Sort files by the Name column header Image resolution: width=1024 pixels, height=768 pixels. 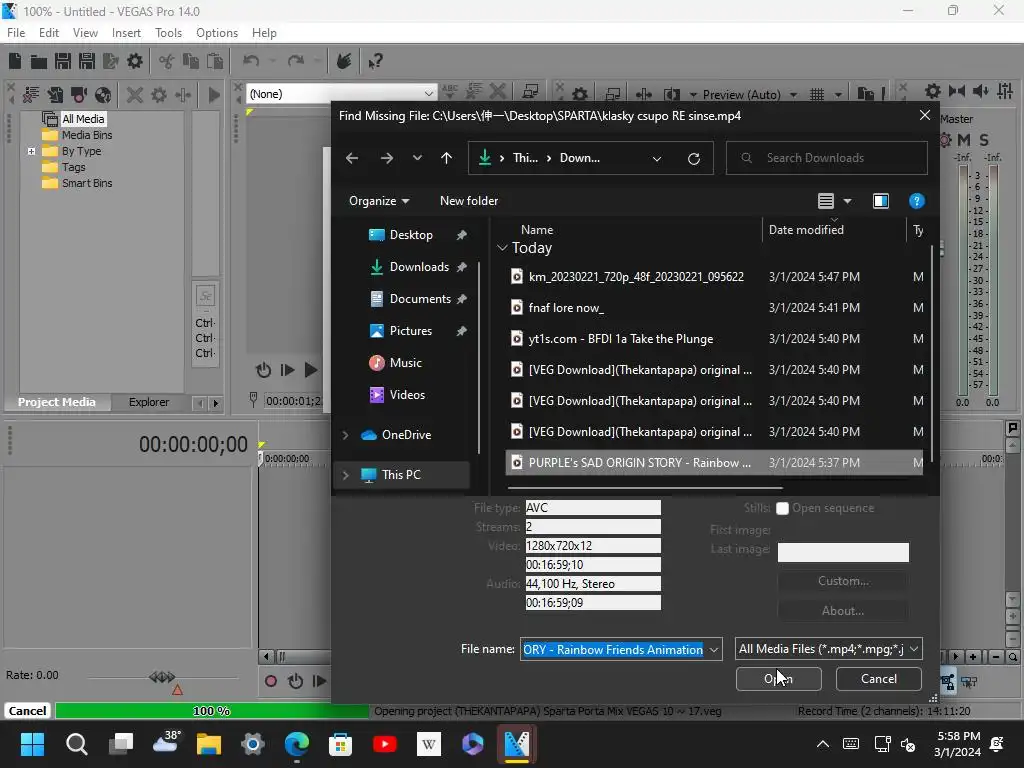[x=537, y=230]
